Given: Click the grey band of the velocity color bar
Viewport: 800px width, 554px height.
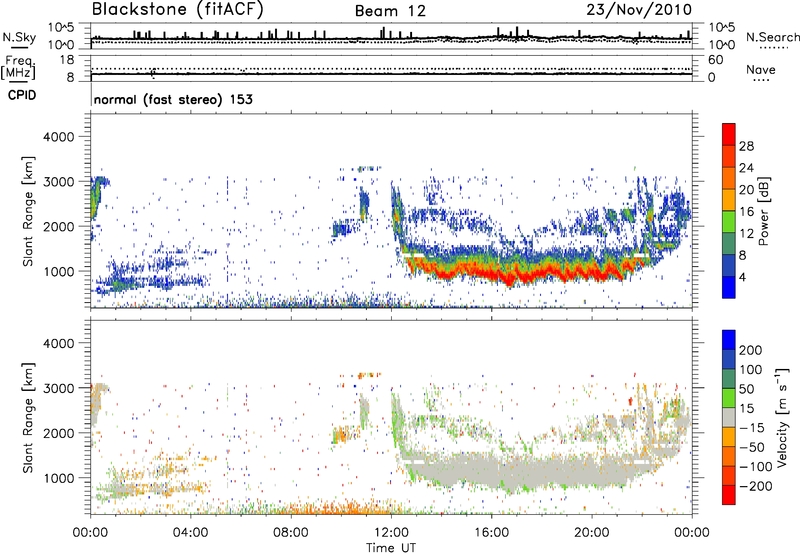Looking at the screenshot, I should tap(729, 418).
